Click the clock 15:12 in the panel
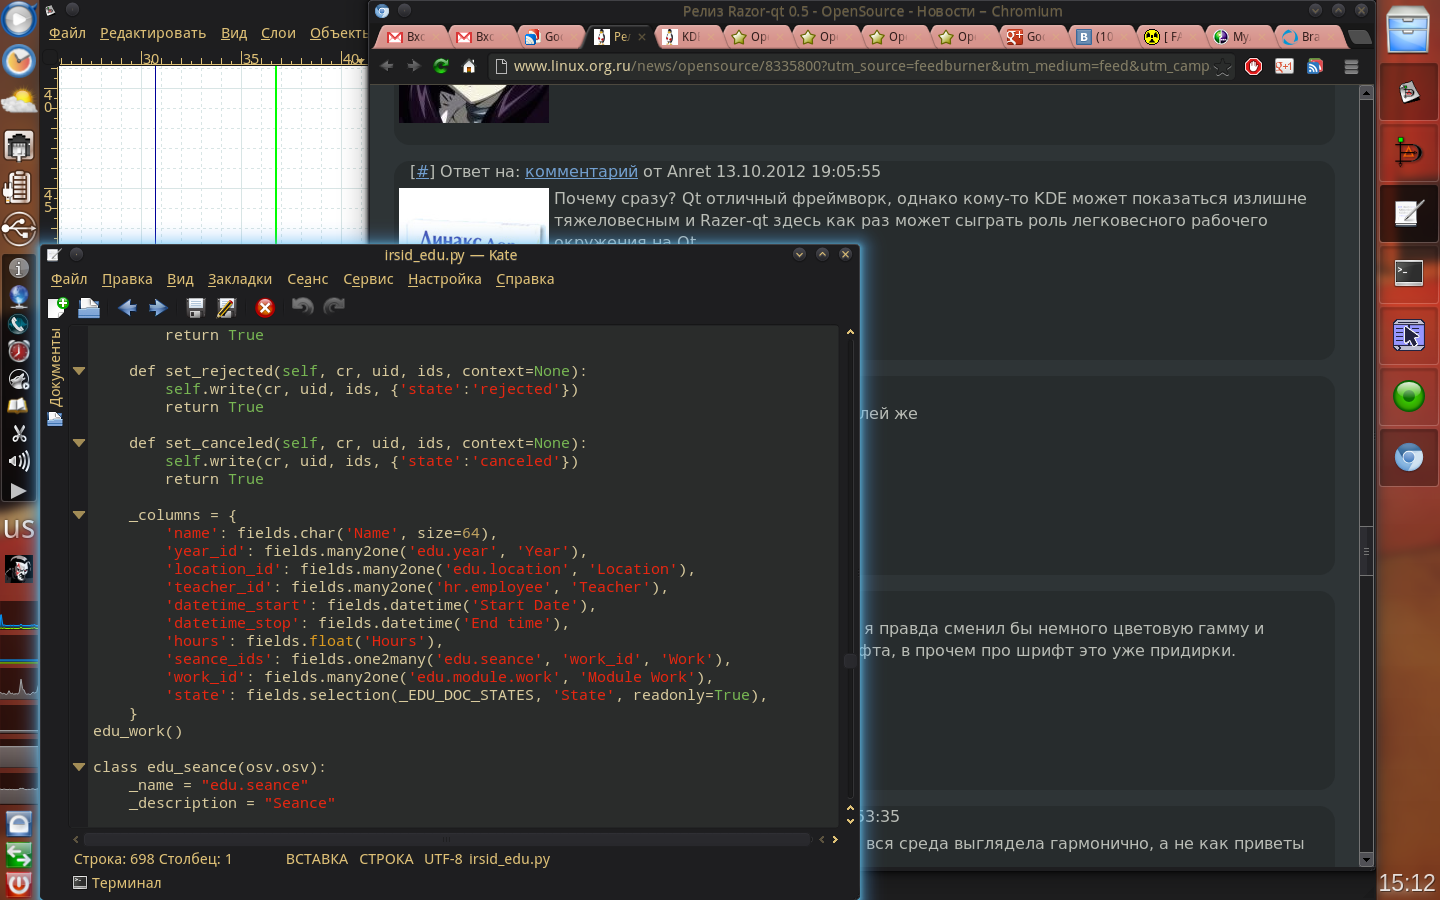The height and width of the screenshot is (900, 1440). [x=1407, y=883]
